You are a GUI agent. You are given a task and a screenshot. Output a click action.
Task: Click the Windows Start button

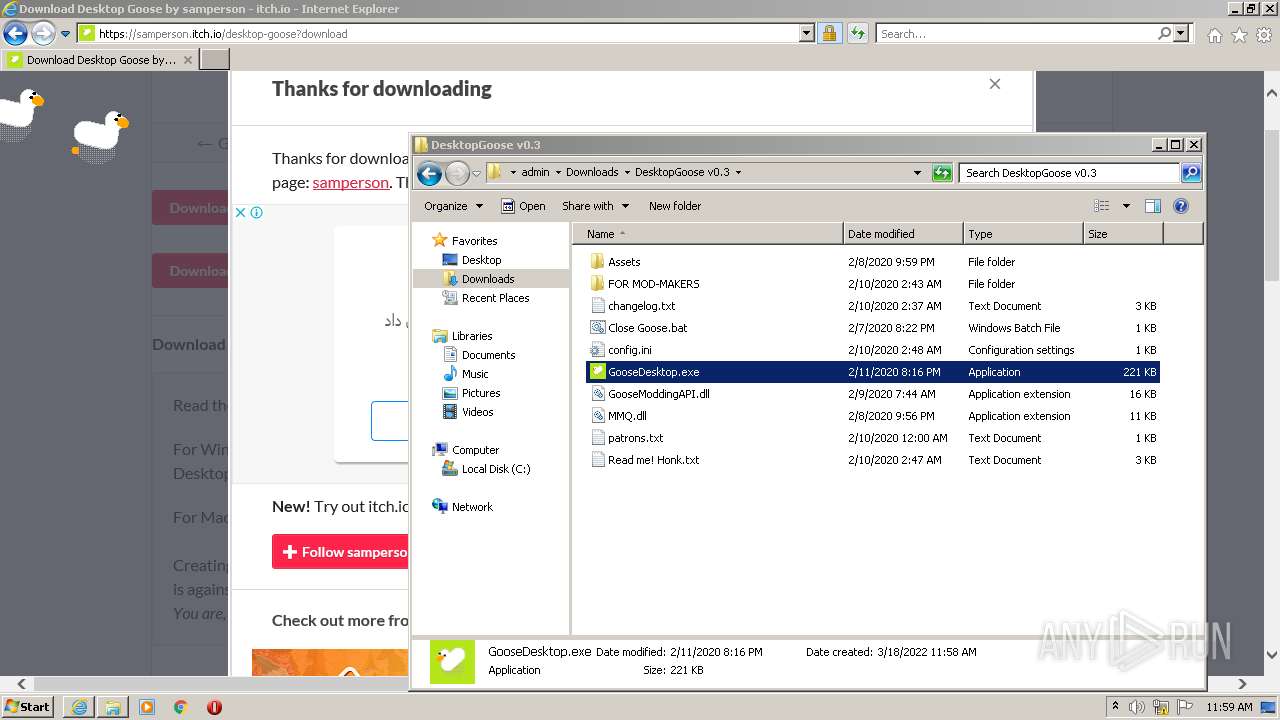[28, 707]
